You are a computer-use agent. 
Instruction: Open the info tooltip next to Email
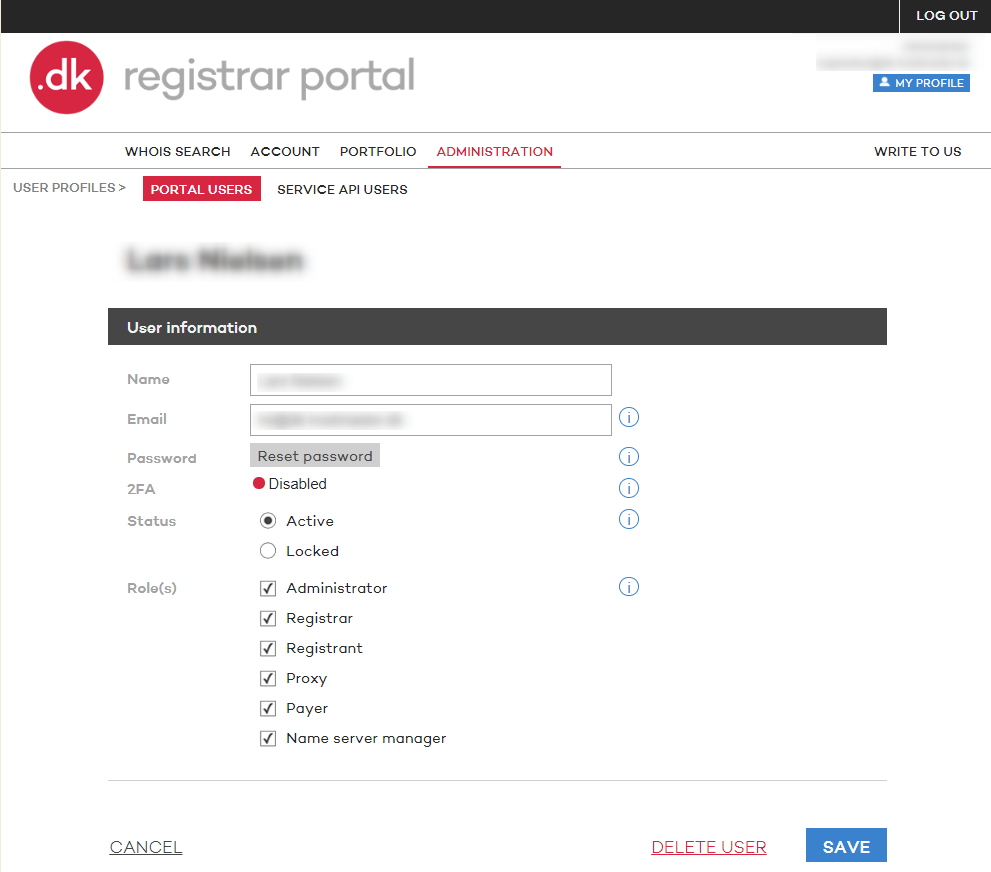[x=629, y=417]
